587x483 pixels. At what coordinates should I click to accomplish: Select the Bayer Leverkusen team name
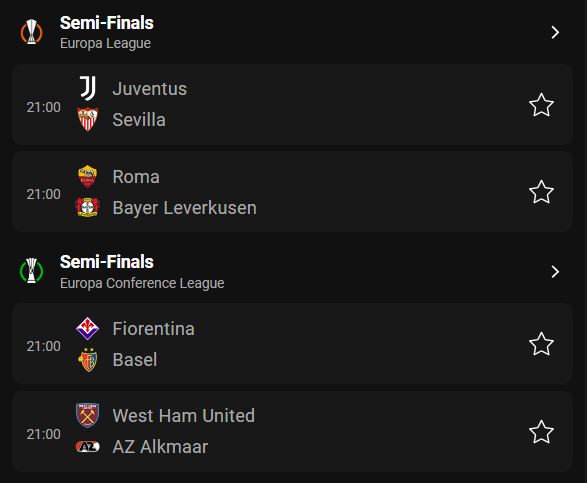(185, 208)
